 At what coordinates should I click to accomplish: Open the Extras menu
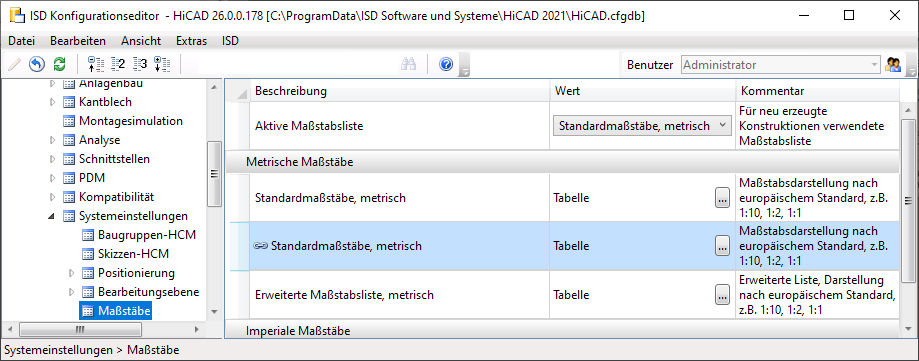click(192, 41)
